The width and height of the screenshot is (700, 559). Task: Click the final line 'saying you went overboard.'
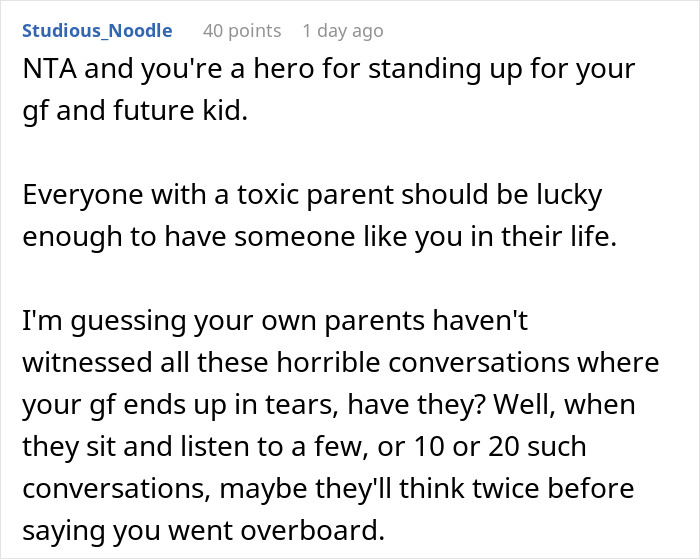[x=204, y=531]
